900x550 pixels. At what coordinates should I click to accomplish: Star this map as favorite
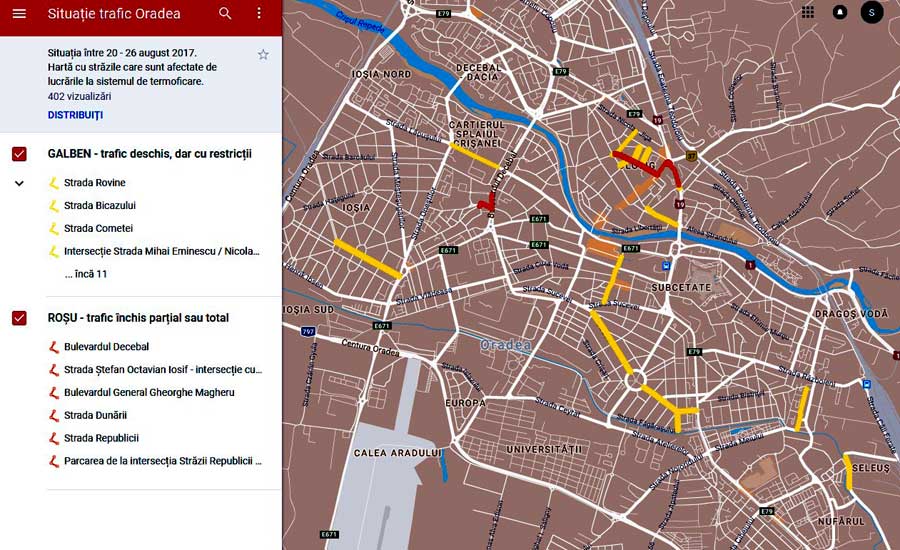[263, 55]
